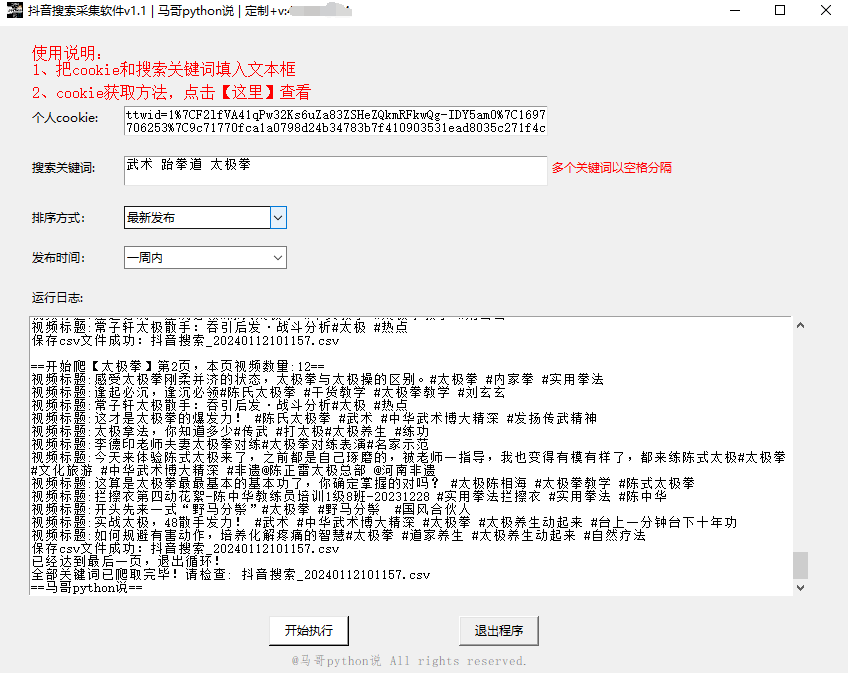Click log line '开头先来一式"野马分鬃"'
Screen dimensions: 848x673
coord(251,509)
